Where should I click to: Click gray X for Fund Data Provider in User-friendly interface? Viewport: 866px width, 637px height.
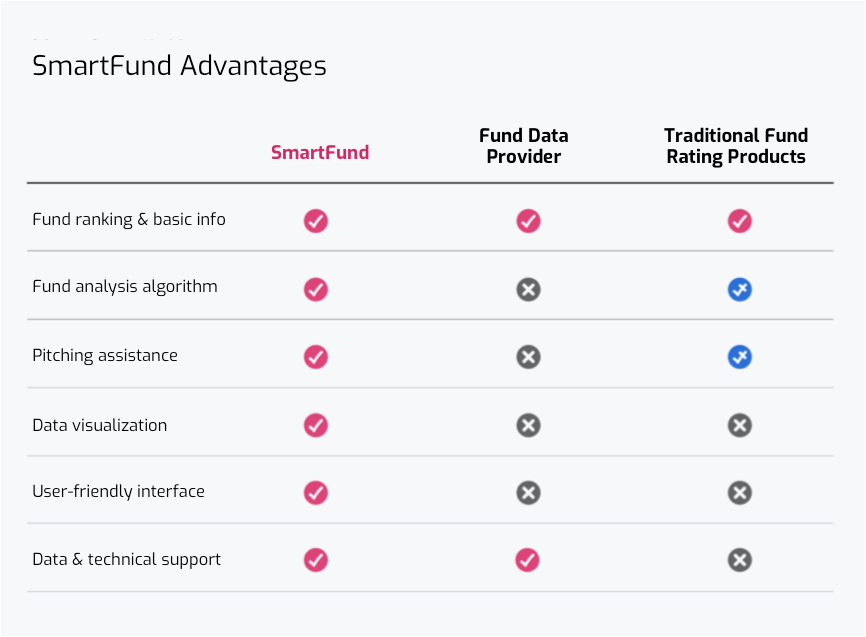click(529, 493)
